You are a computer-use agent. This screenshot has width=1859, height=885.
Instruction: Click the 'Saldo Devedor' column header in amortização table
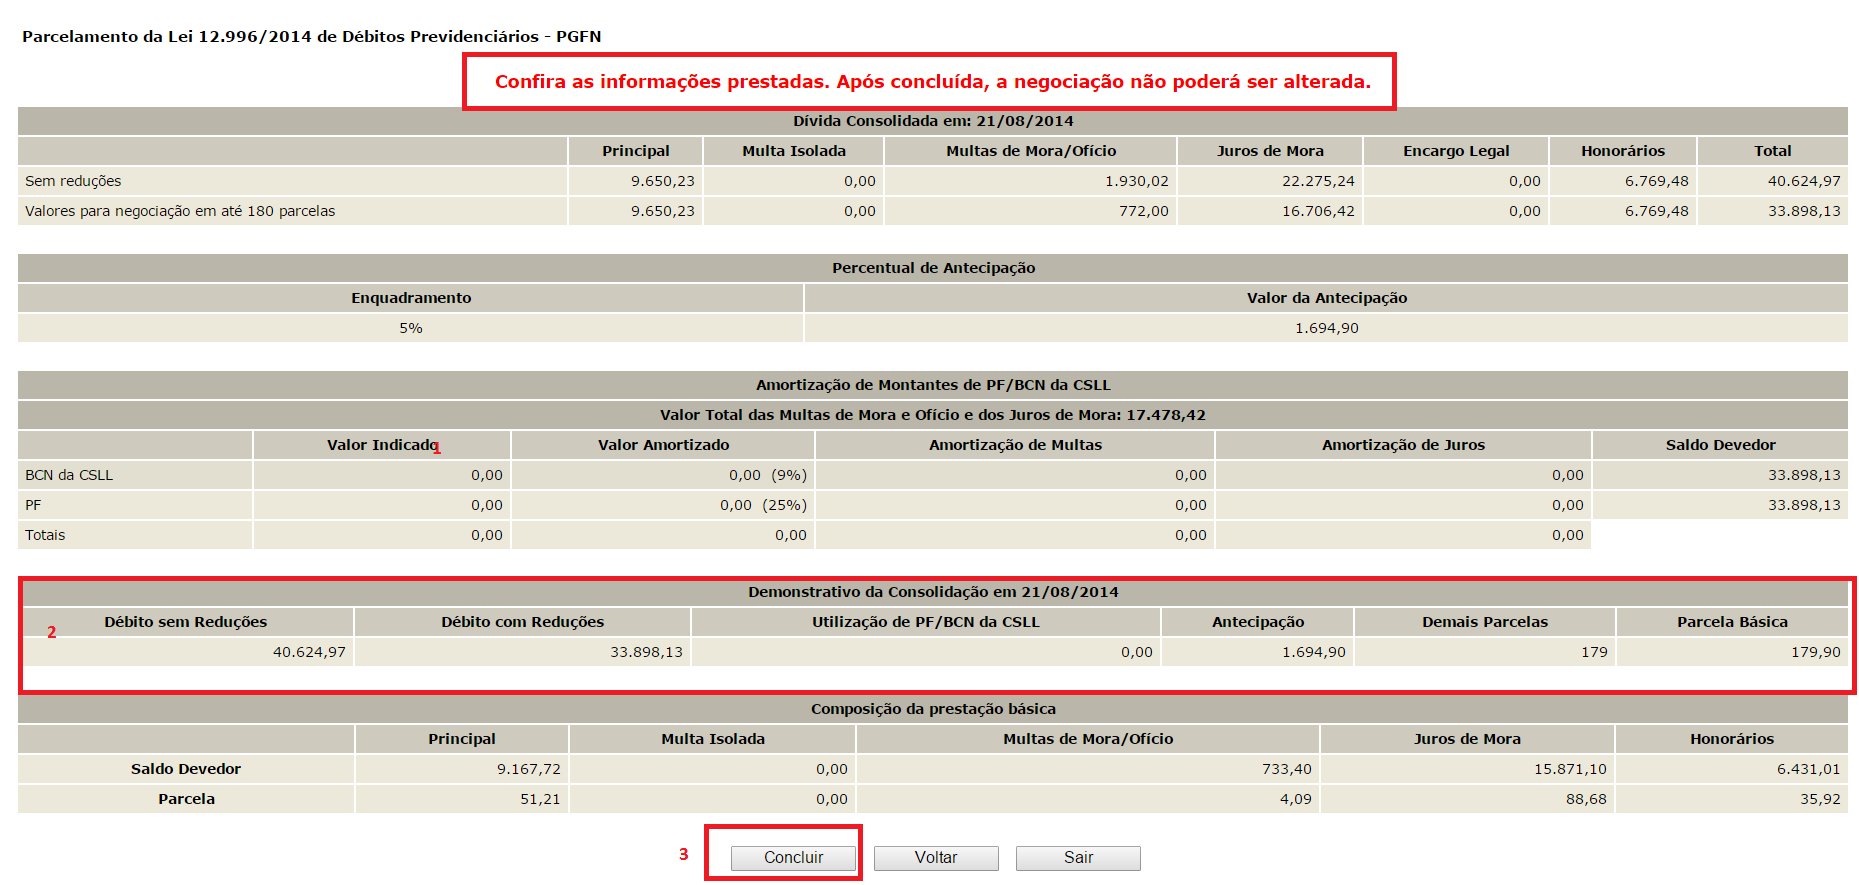(x=1720, y=445)
